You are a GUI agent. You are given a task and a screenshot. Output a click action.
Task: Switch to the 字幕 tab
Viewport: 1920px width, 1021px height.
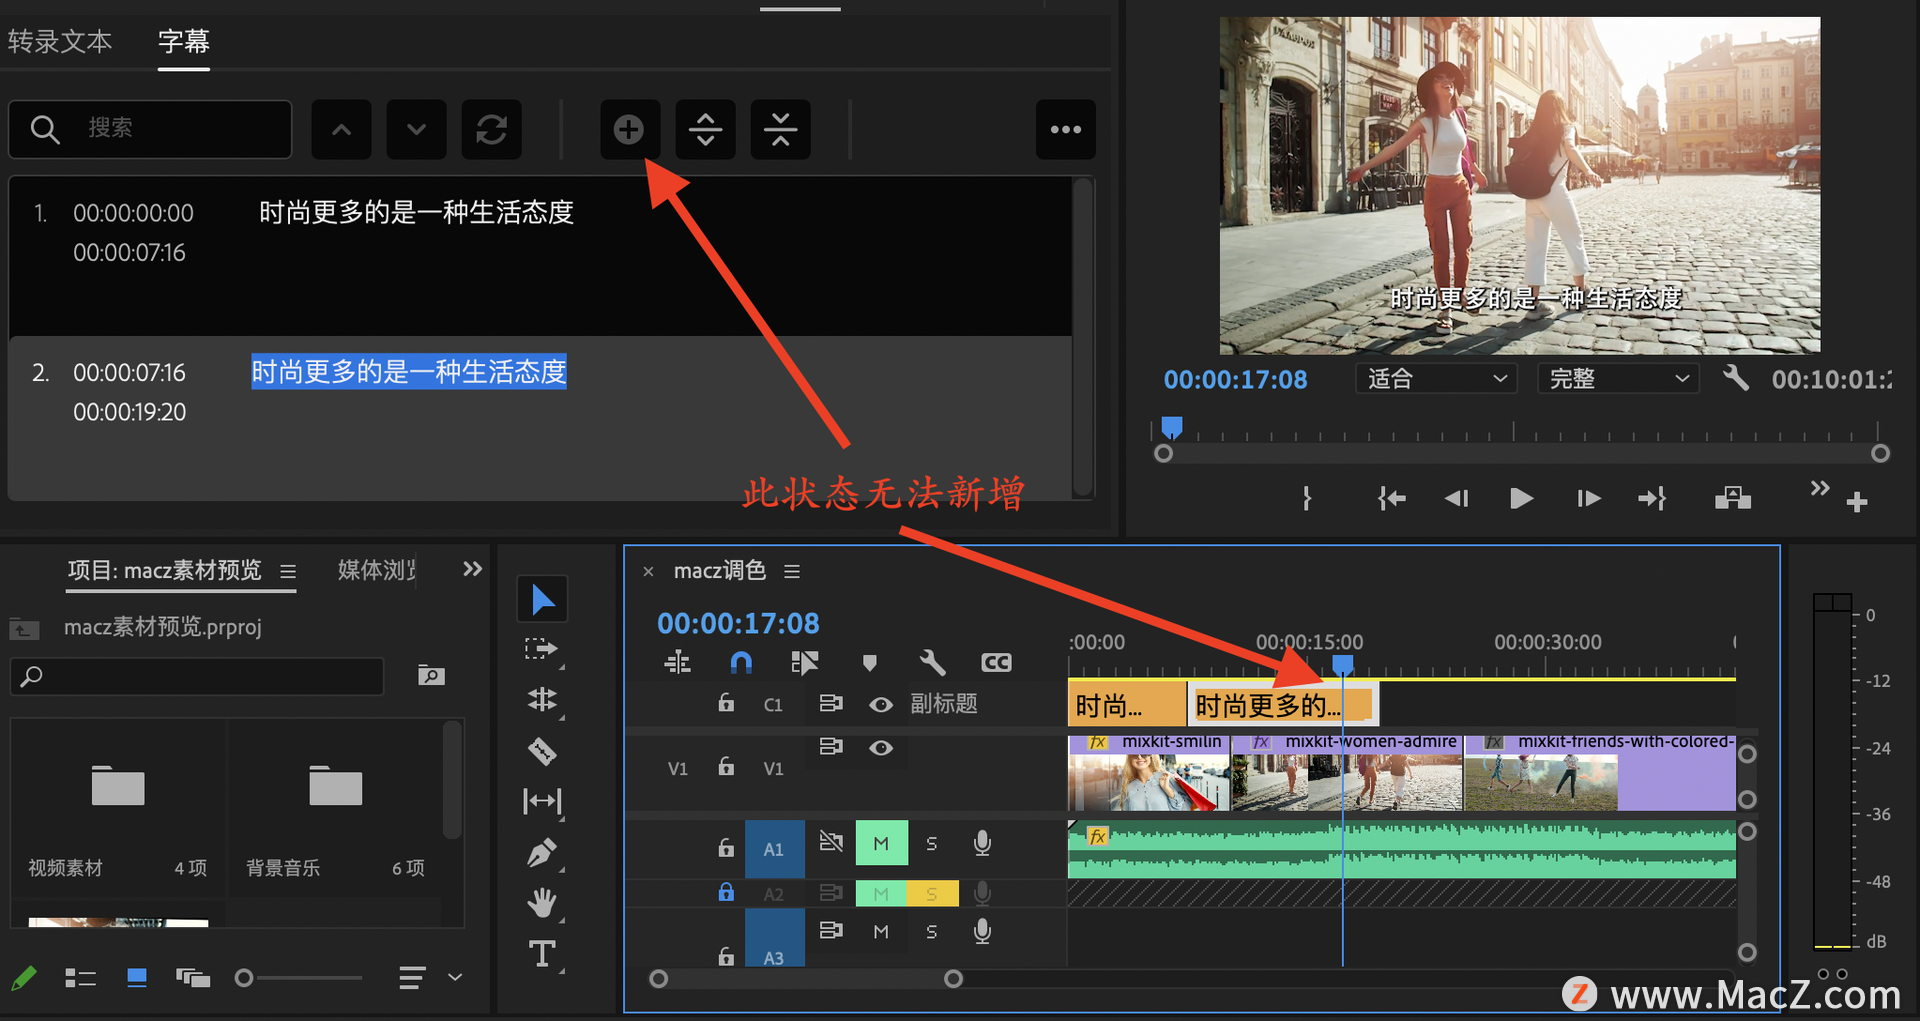tap(184, 41)
